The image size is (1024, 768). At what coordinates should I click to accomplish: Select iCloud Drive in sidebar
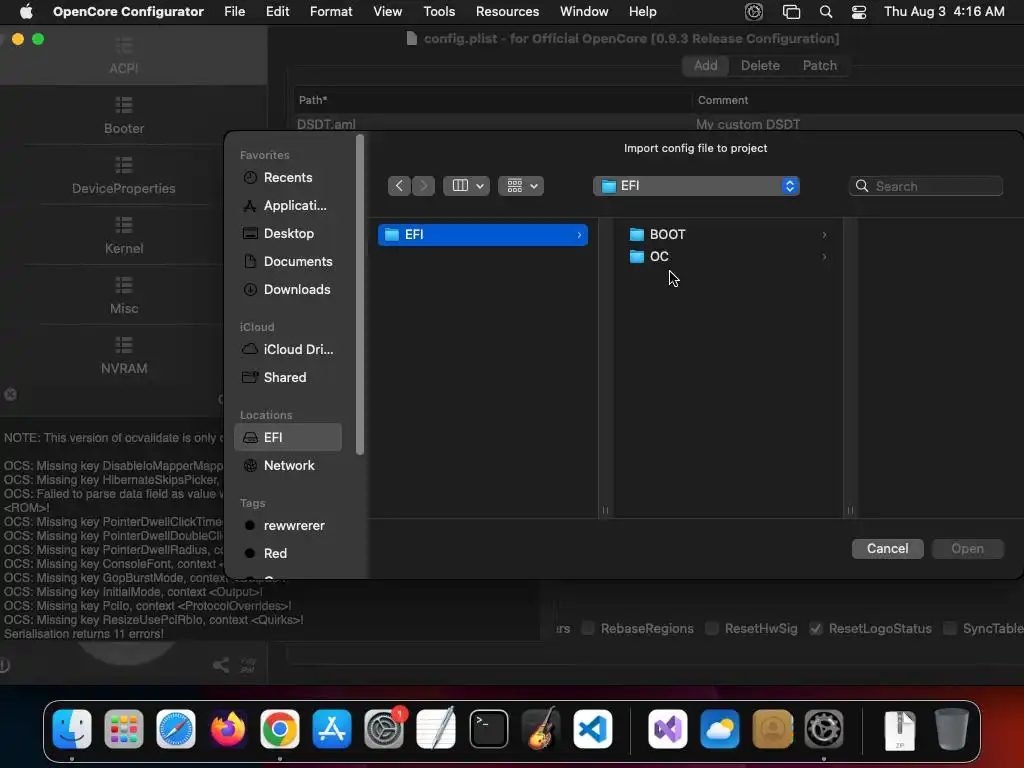pos(287,350)
